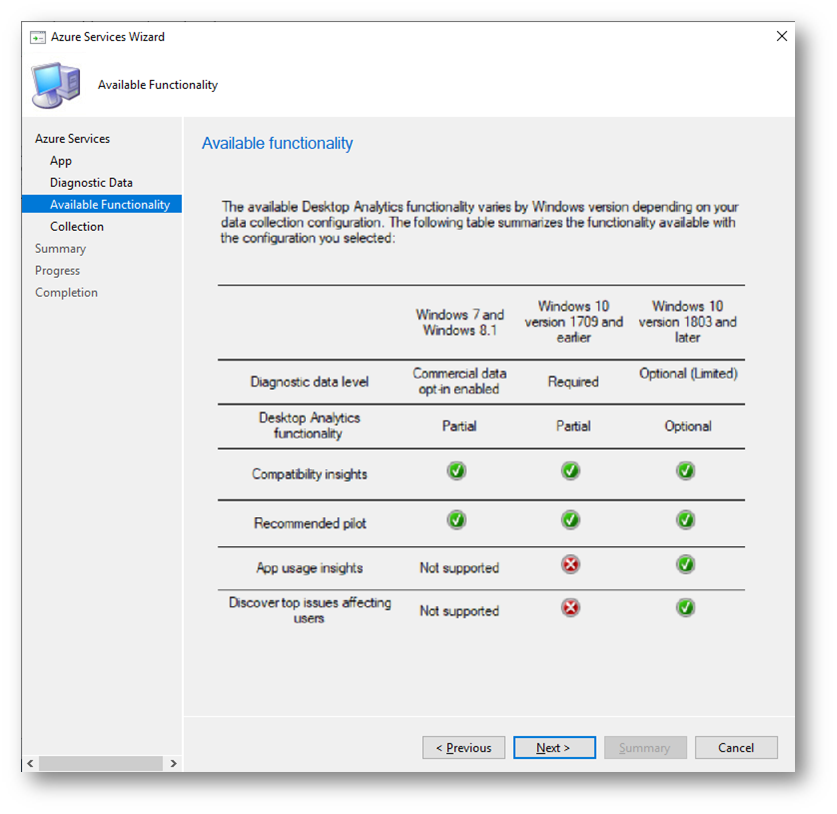This screenshot has height=814, width=837.
Task: Select Azure Services in the wizard navigation
Action: 72,139
